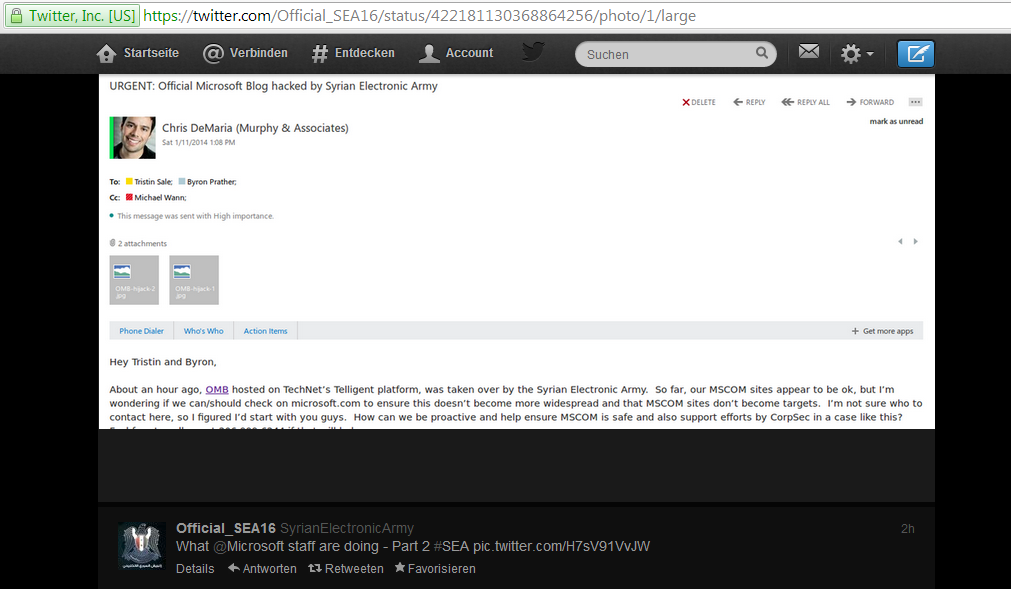The height and width of the screenshot is (589, 1011).
Task: Click email subject line text
Action: [x=273, y=86]
